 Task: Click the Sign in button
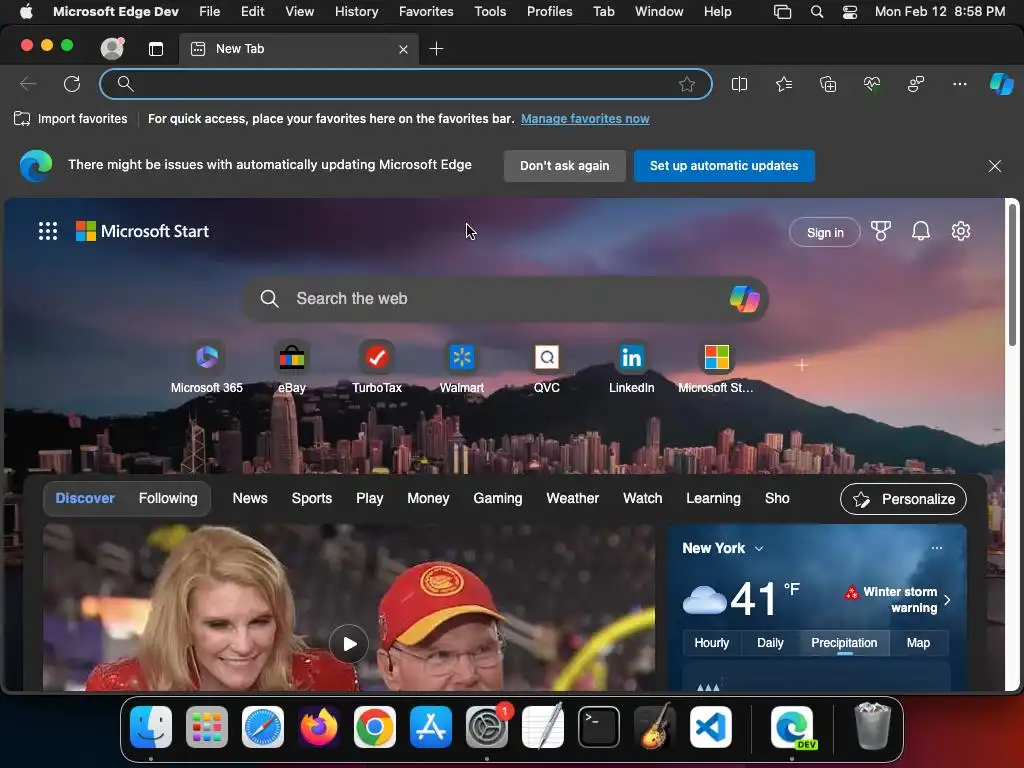[825, 232]
